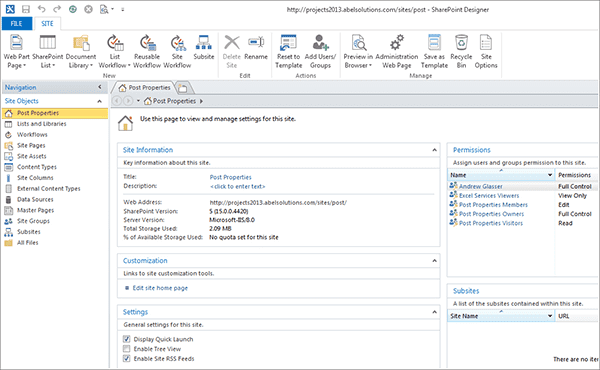
Task: Open the List Workflow ribbon button
Action: 114,52
